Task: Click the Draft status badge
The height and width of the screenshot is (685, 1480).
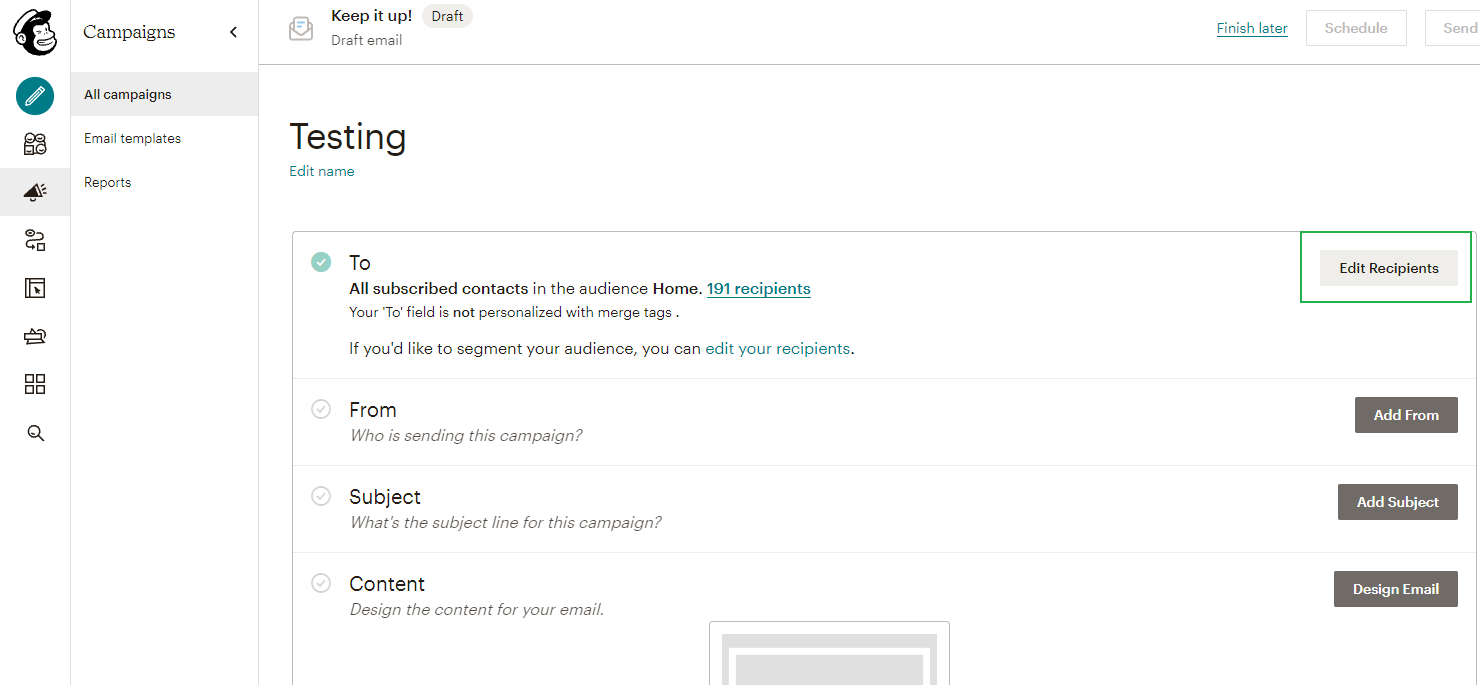Action: (447, 16)
